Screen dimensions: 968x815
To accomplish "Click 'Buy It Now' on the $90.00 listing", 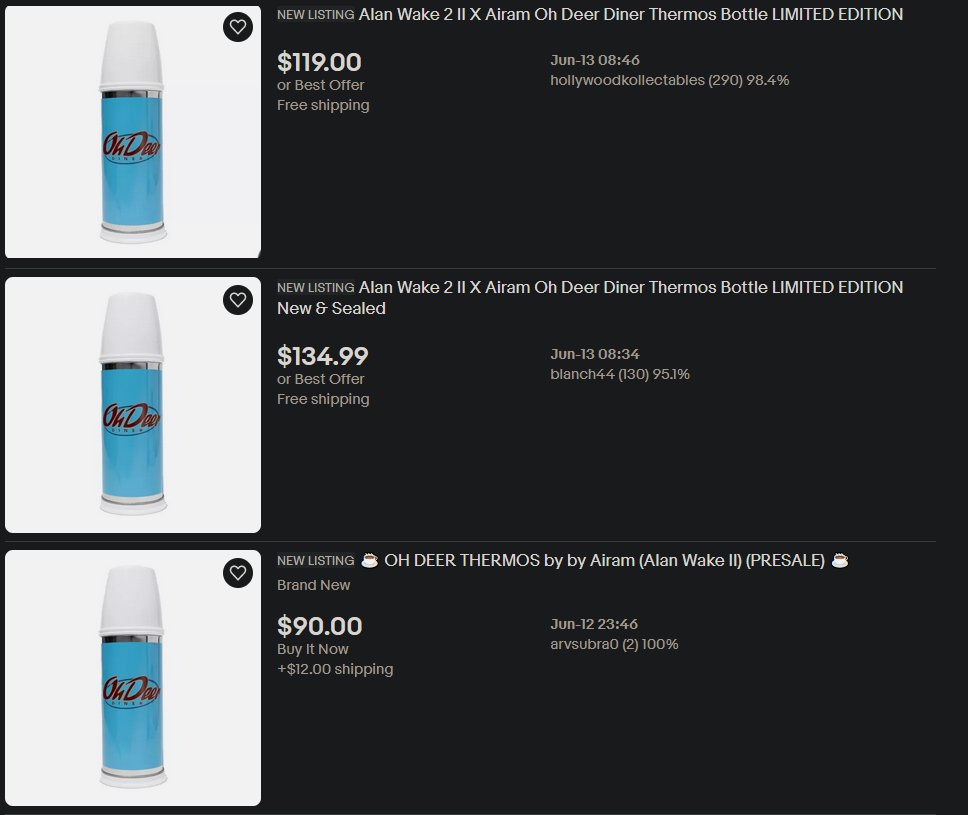I will coord(312,649).
